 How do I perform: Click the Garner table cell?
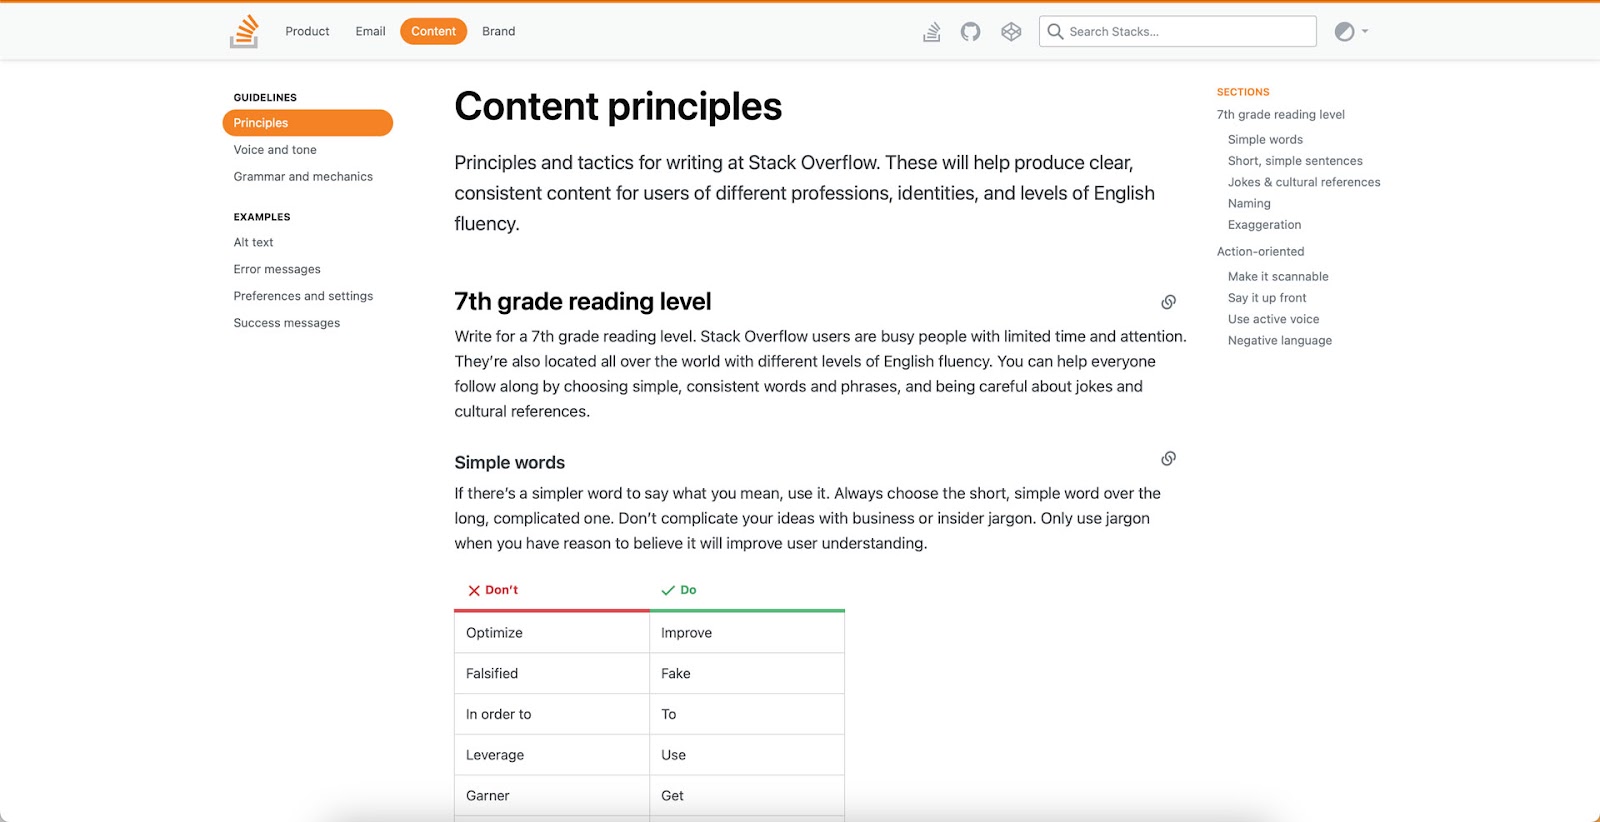(x=552, y=796)
